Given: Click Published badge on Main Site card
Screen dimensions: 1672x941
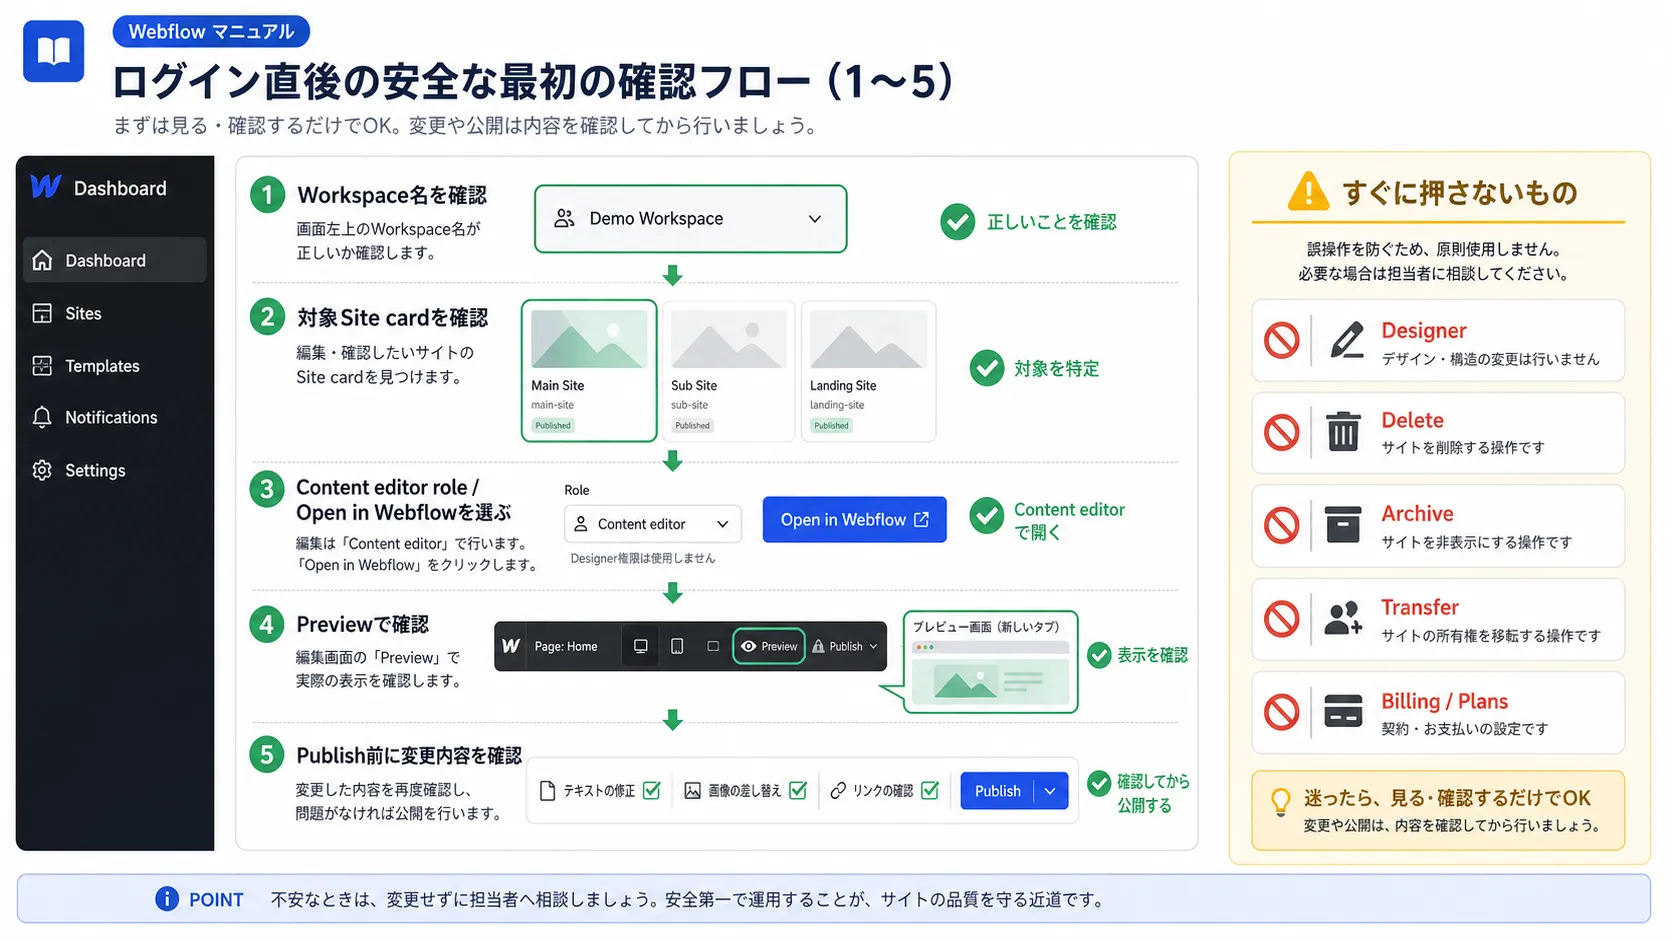Looking at the screenshot, I should click(553, 425).
